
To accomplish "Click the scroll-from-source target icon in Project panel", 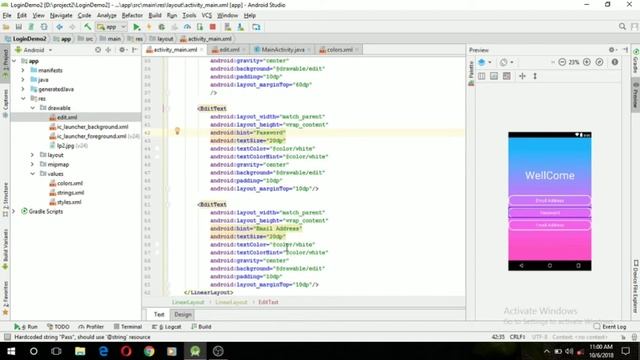I will click(98, 50).
